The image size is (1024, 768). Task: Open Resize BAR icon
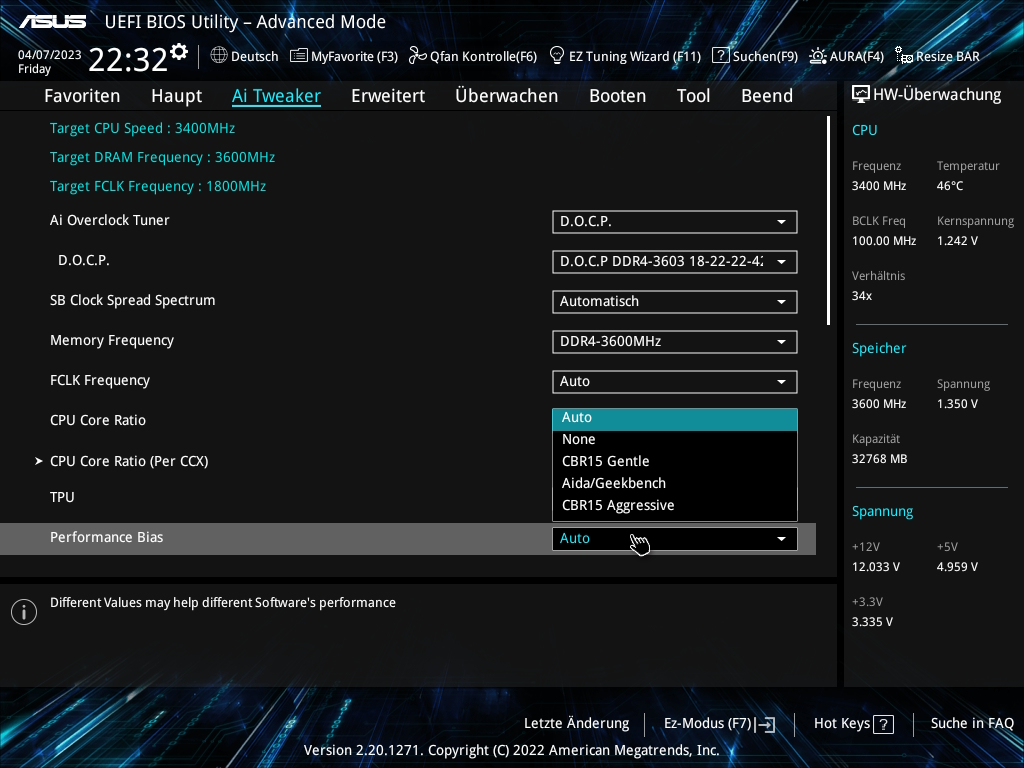click(904, 56)
